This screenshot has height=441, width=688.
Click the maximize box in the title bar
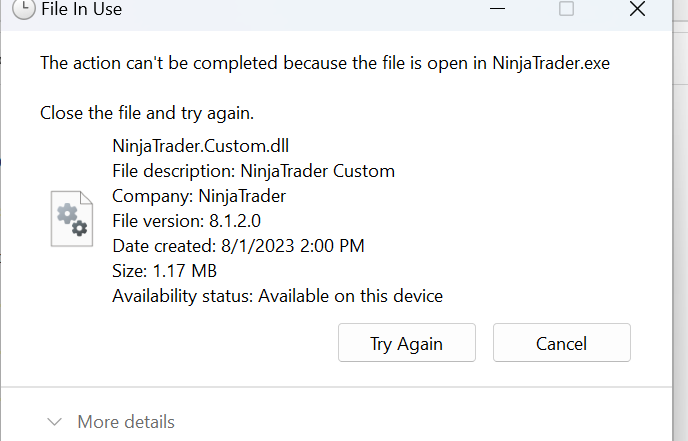566,9
